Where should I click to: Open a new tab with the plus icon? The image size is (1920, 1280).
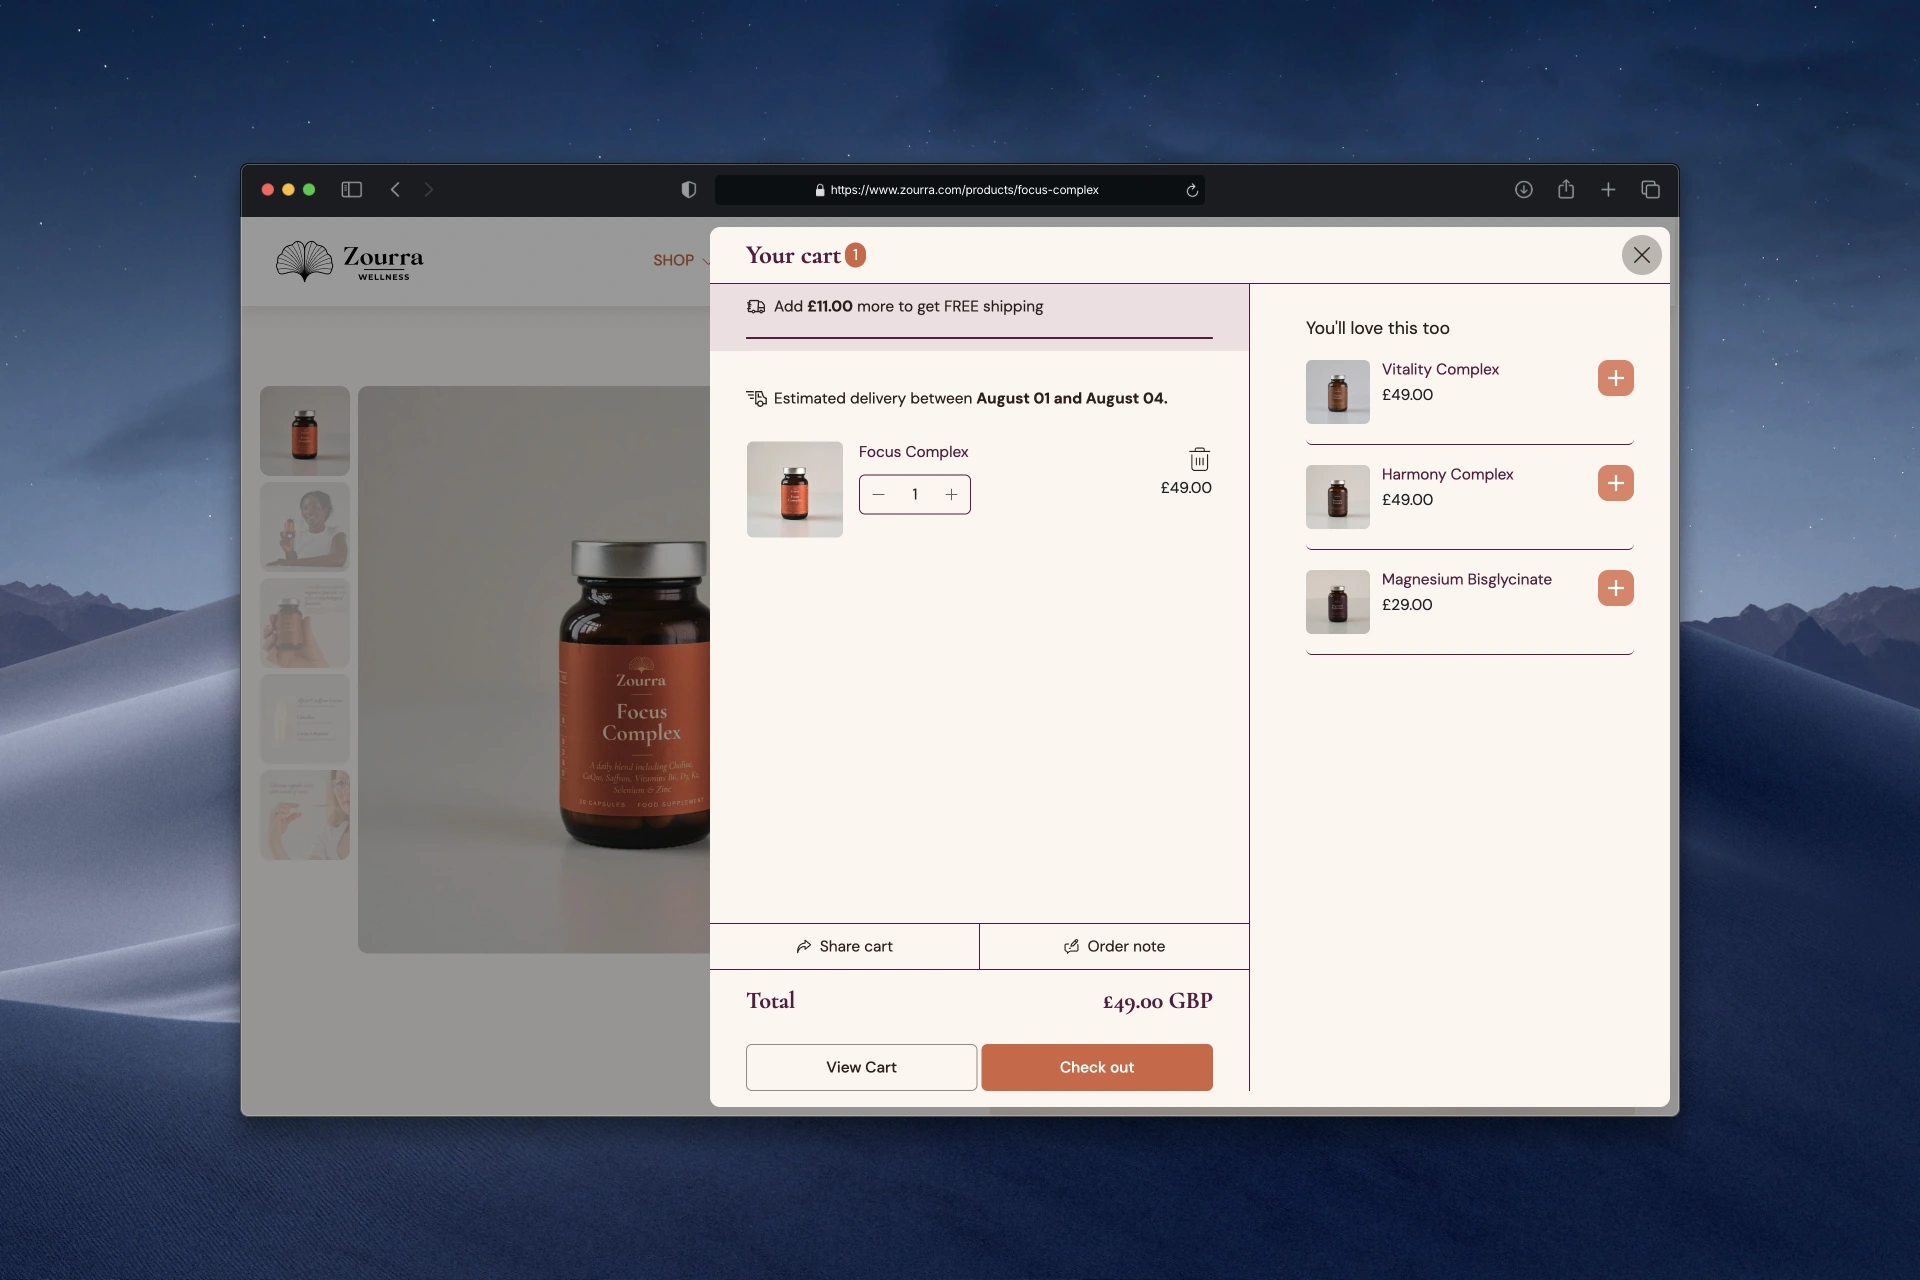(1607, 189)
